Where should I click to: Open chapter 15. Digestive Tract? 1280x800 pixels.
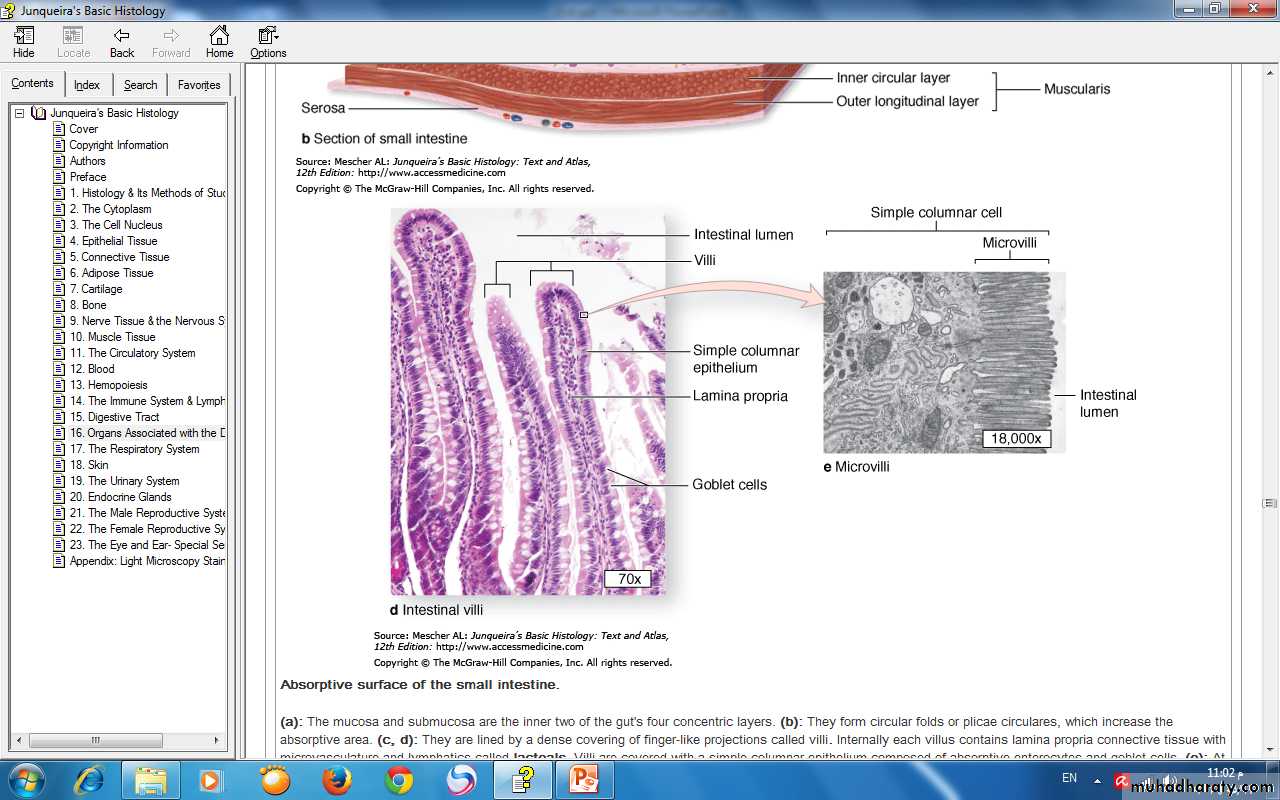[114, 417]
